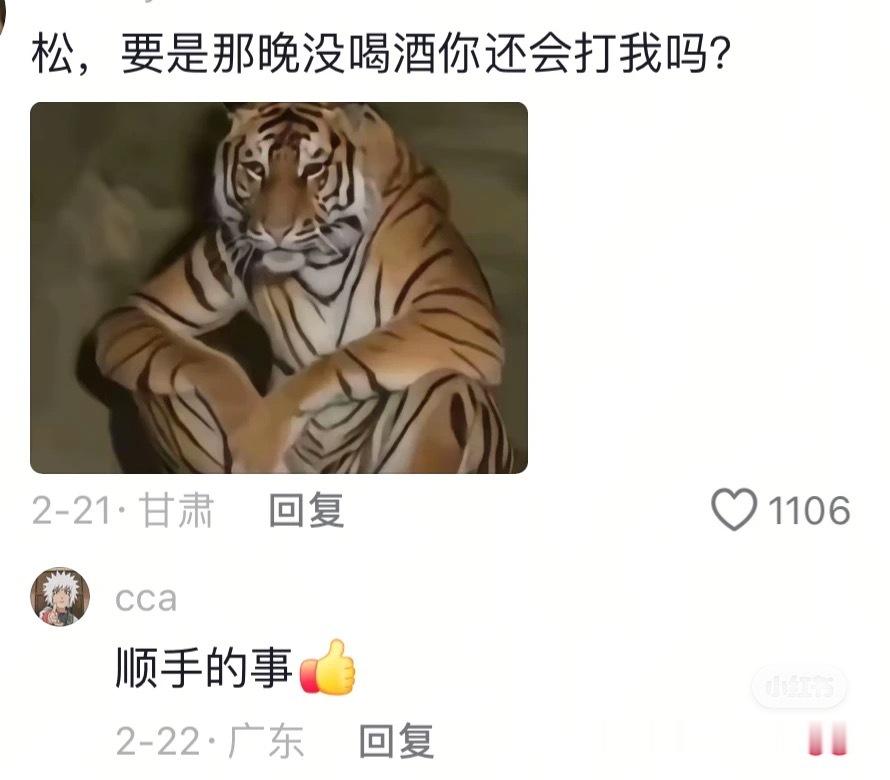The width and height of the screenshot is (890, 780).
Task: Reply to cca's comment via 回复
Action: (x=397, y=741)
